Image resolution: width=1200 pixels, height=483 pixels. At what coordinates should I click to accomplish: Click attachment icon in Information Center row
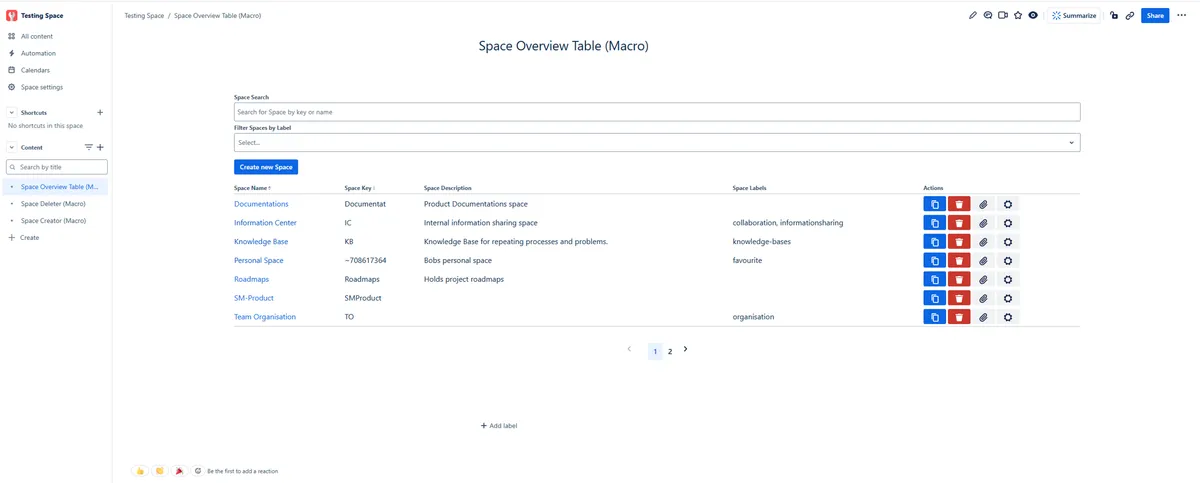point(983,223)
